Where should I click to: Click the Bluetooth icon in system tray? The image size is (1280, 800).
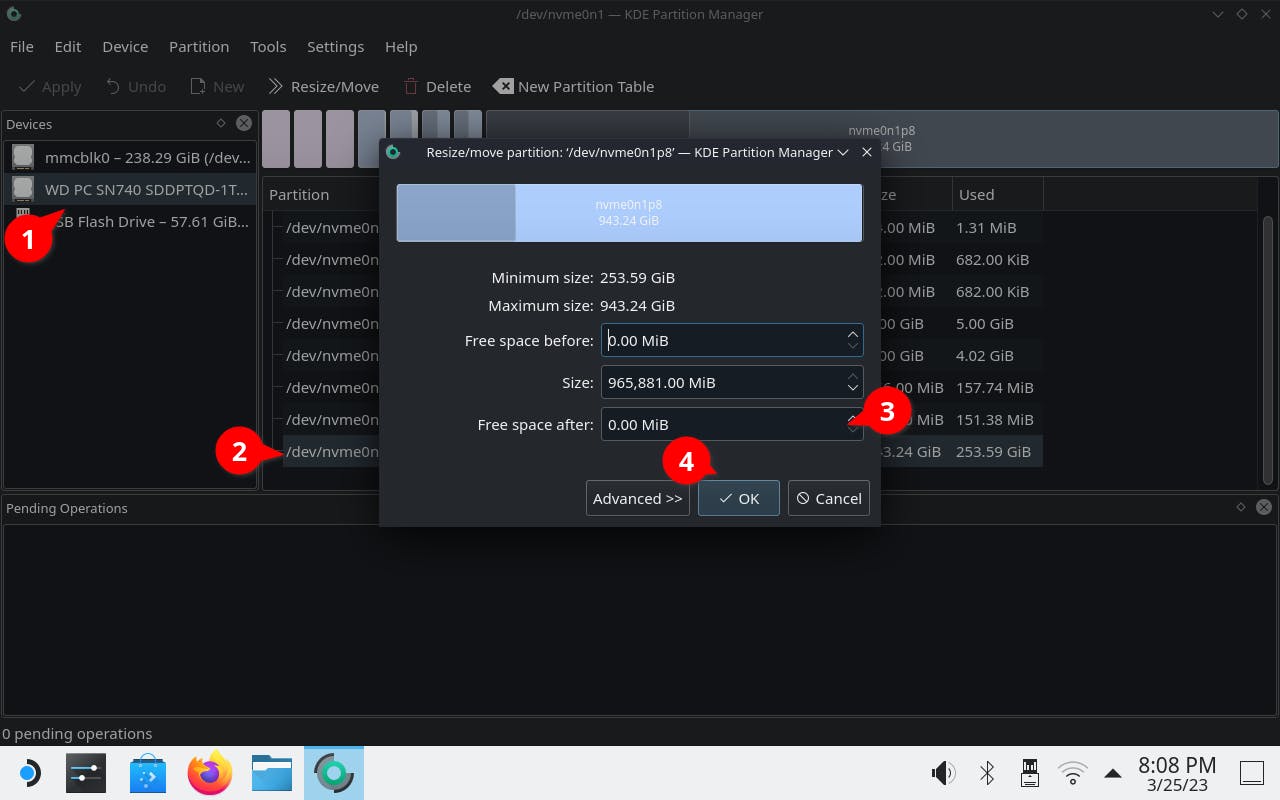pyautogui.click(x=987, y=773)
